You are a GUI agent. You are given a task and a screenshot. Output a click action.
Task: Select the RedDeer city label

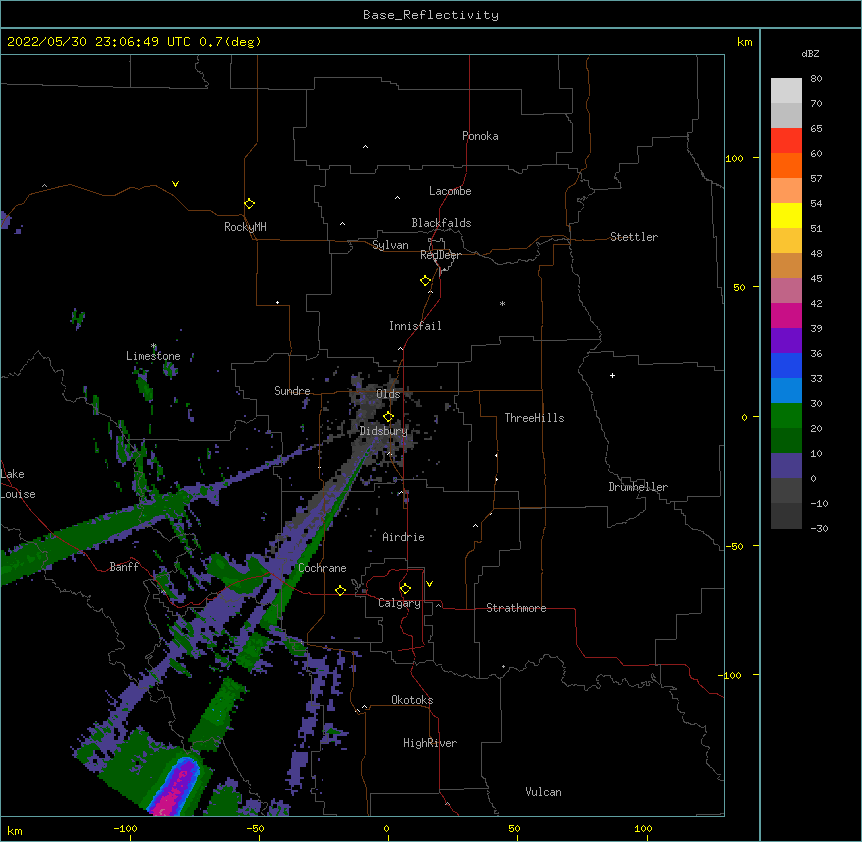(x=440, y=255)
